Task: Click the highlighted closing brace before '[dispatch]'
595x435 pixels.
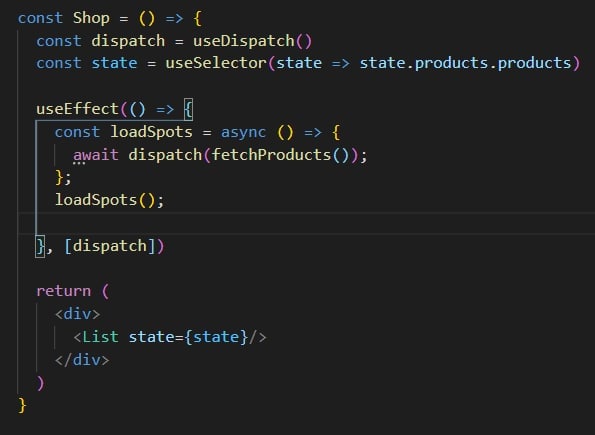Action: point(40,246)
